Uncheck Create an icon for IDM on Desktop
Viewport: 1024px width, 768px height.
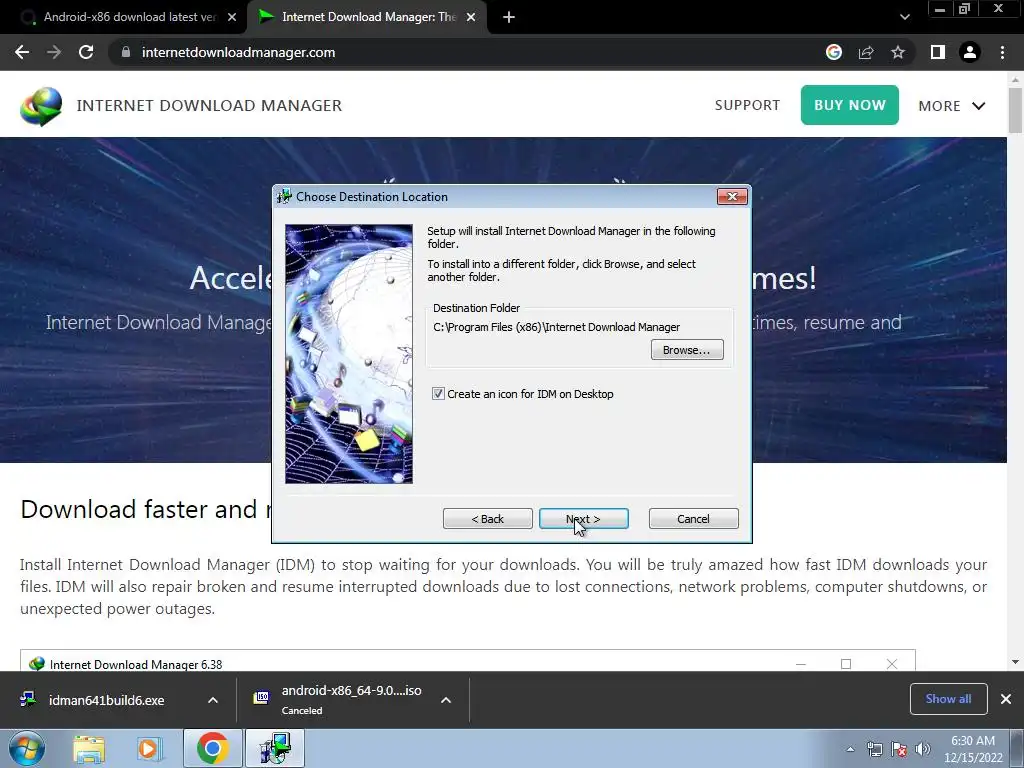[438, 394]
